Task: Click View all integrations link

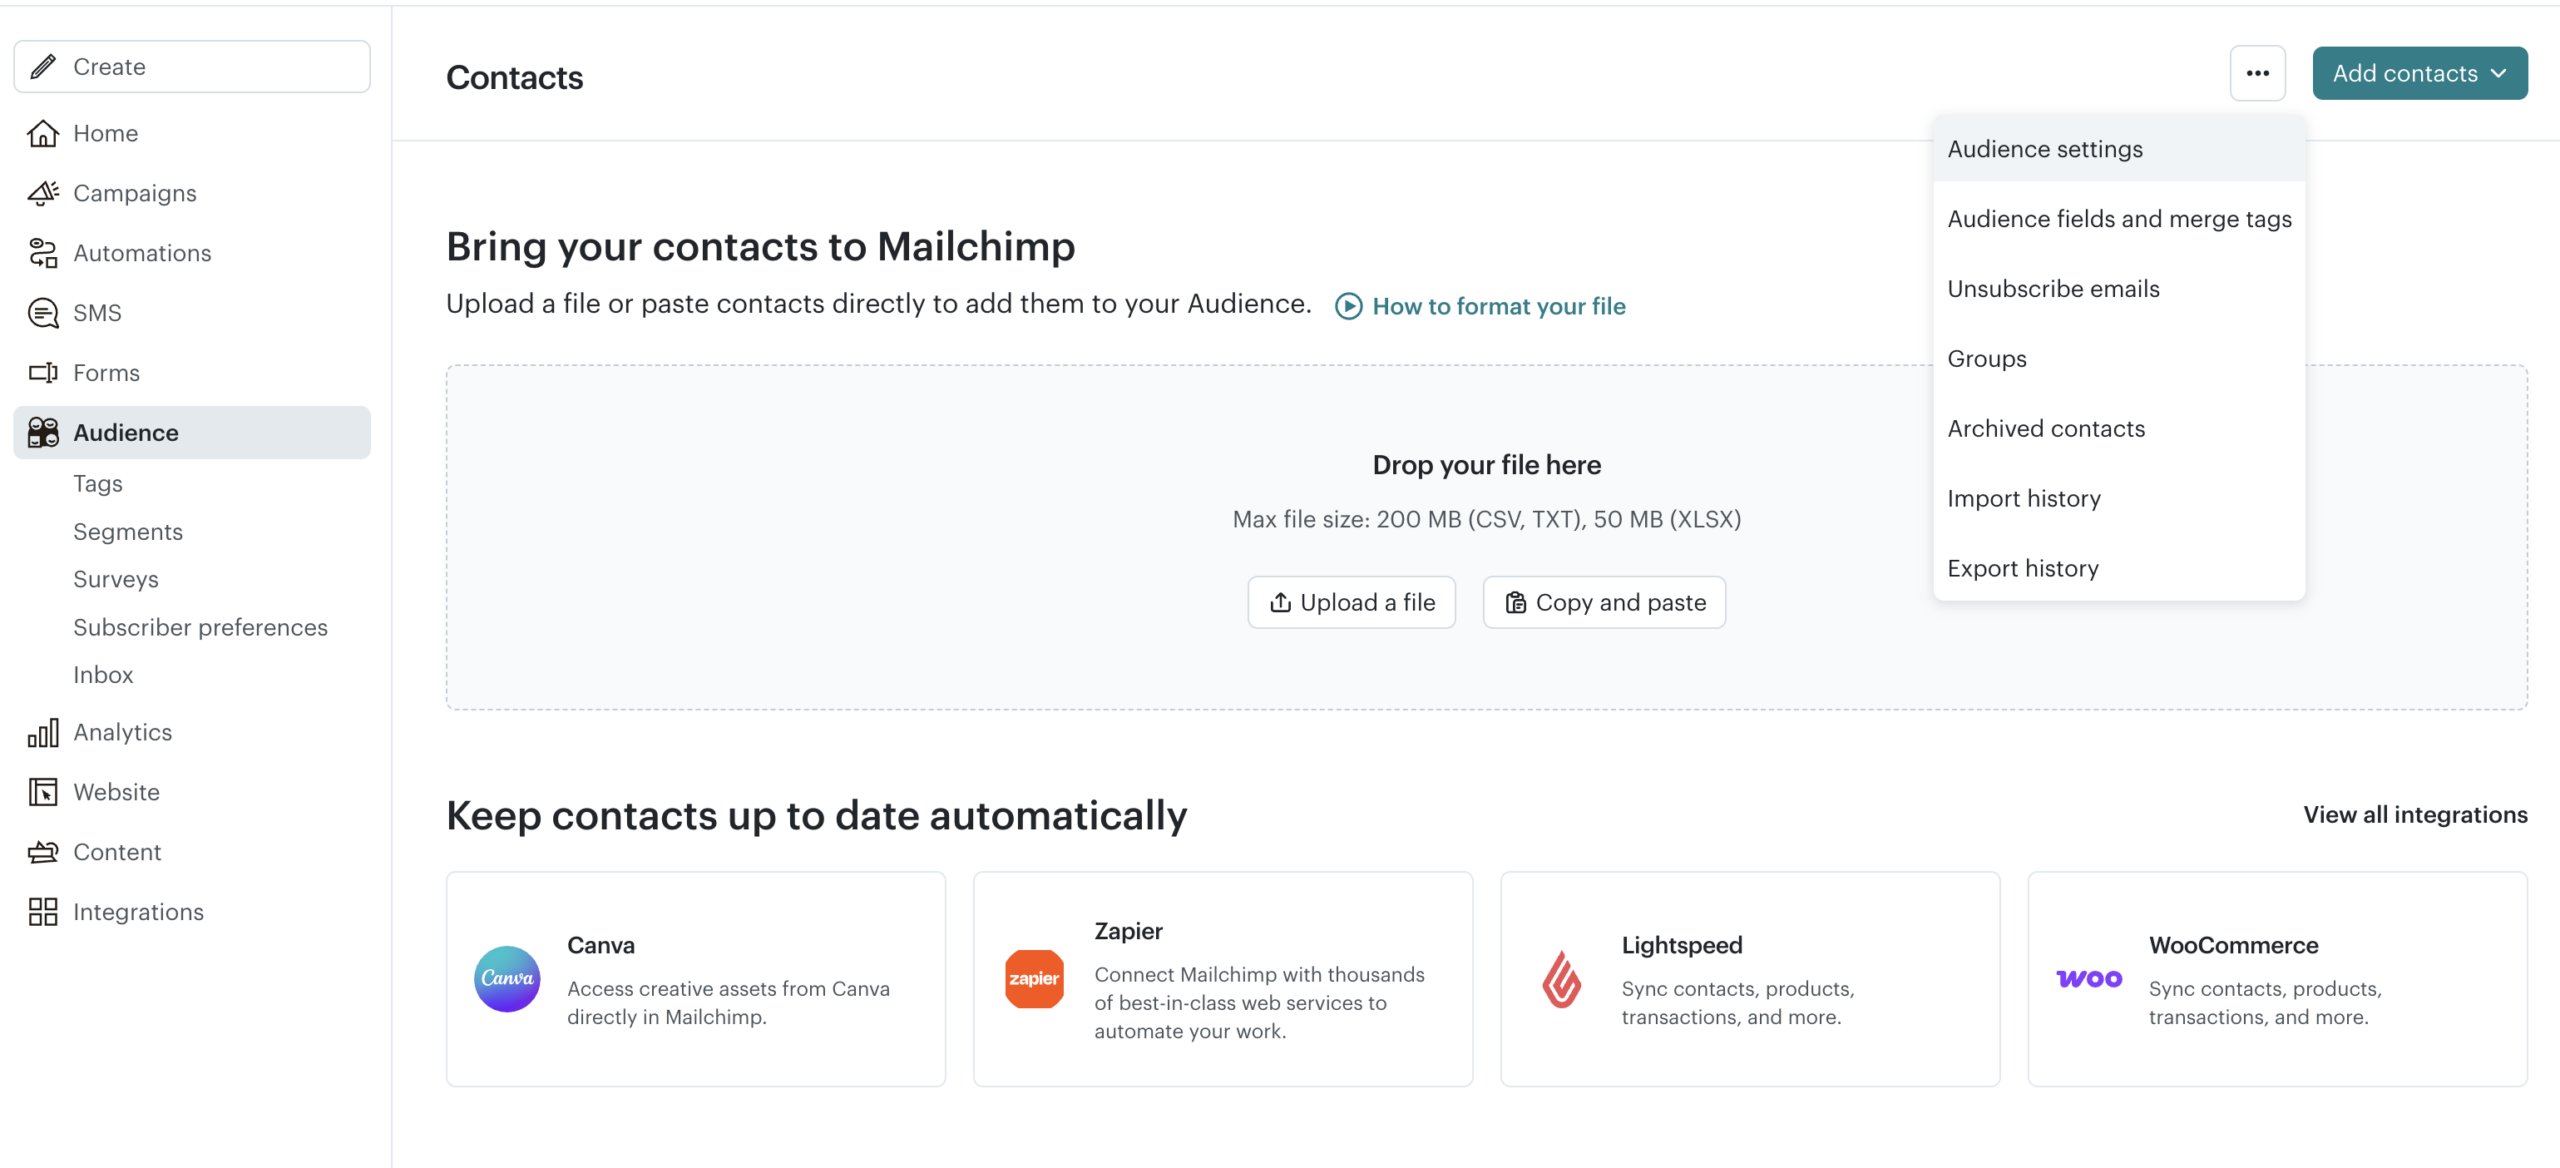Action: pos(2415,815)
